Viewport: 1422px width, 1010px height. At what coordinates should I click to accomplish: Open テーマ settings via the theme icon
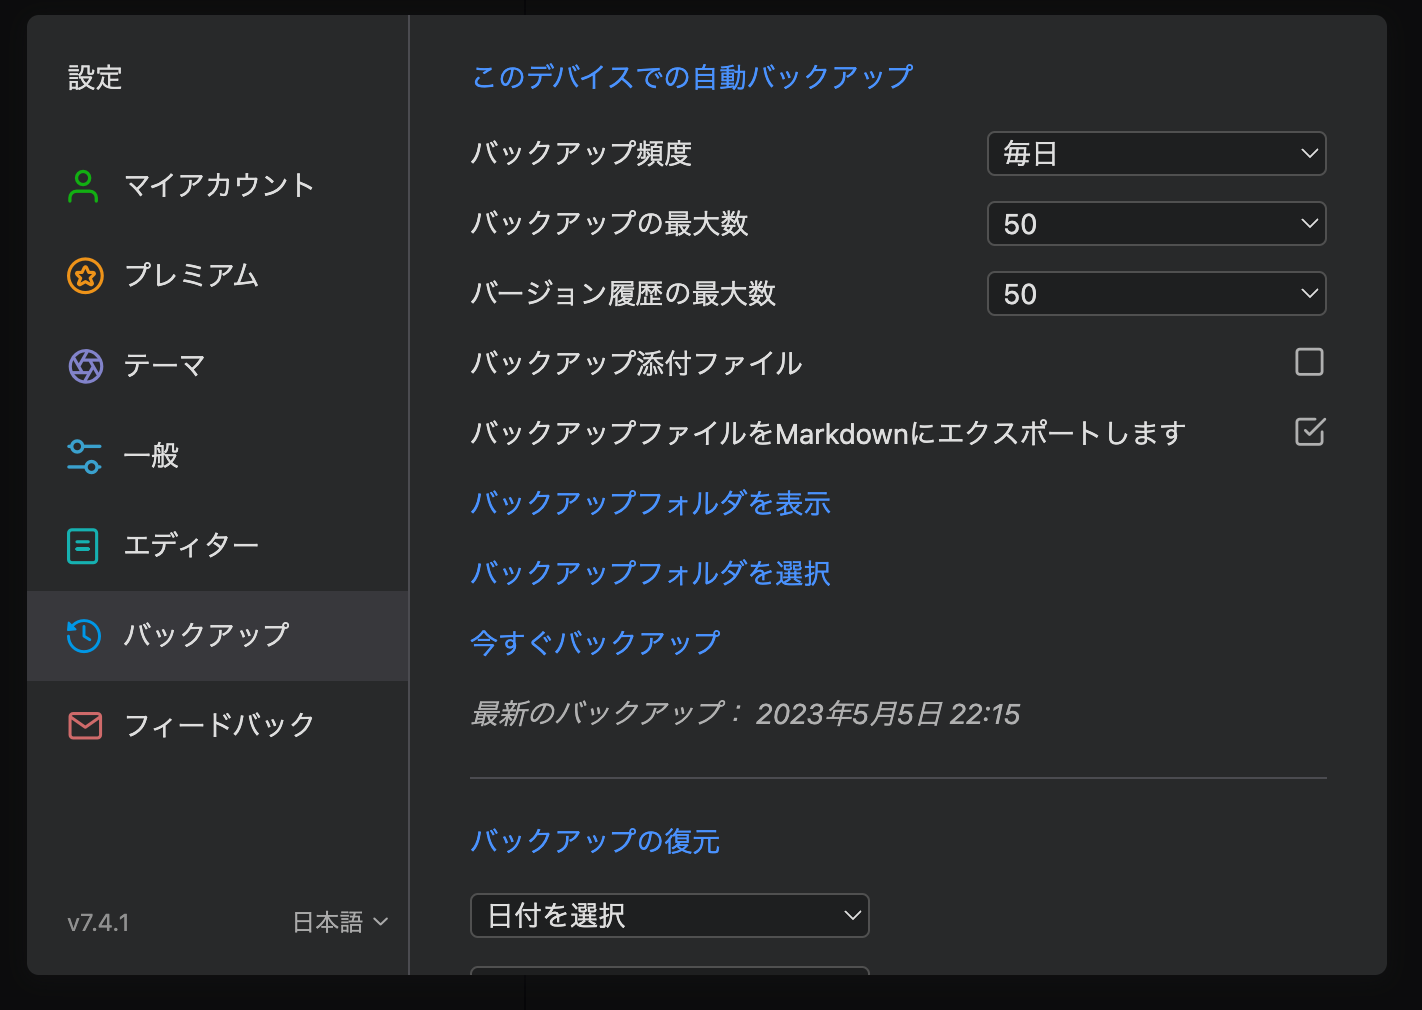[85, 366]
